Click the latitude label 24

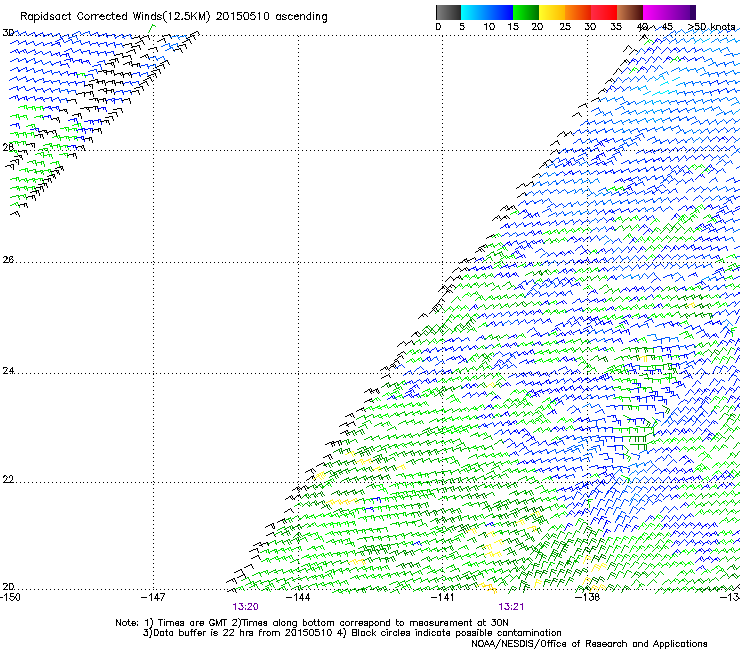tap(8, 371)
